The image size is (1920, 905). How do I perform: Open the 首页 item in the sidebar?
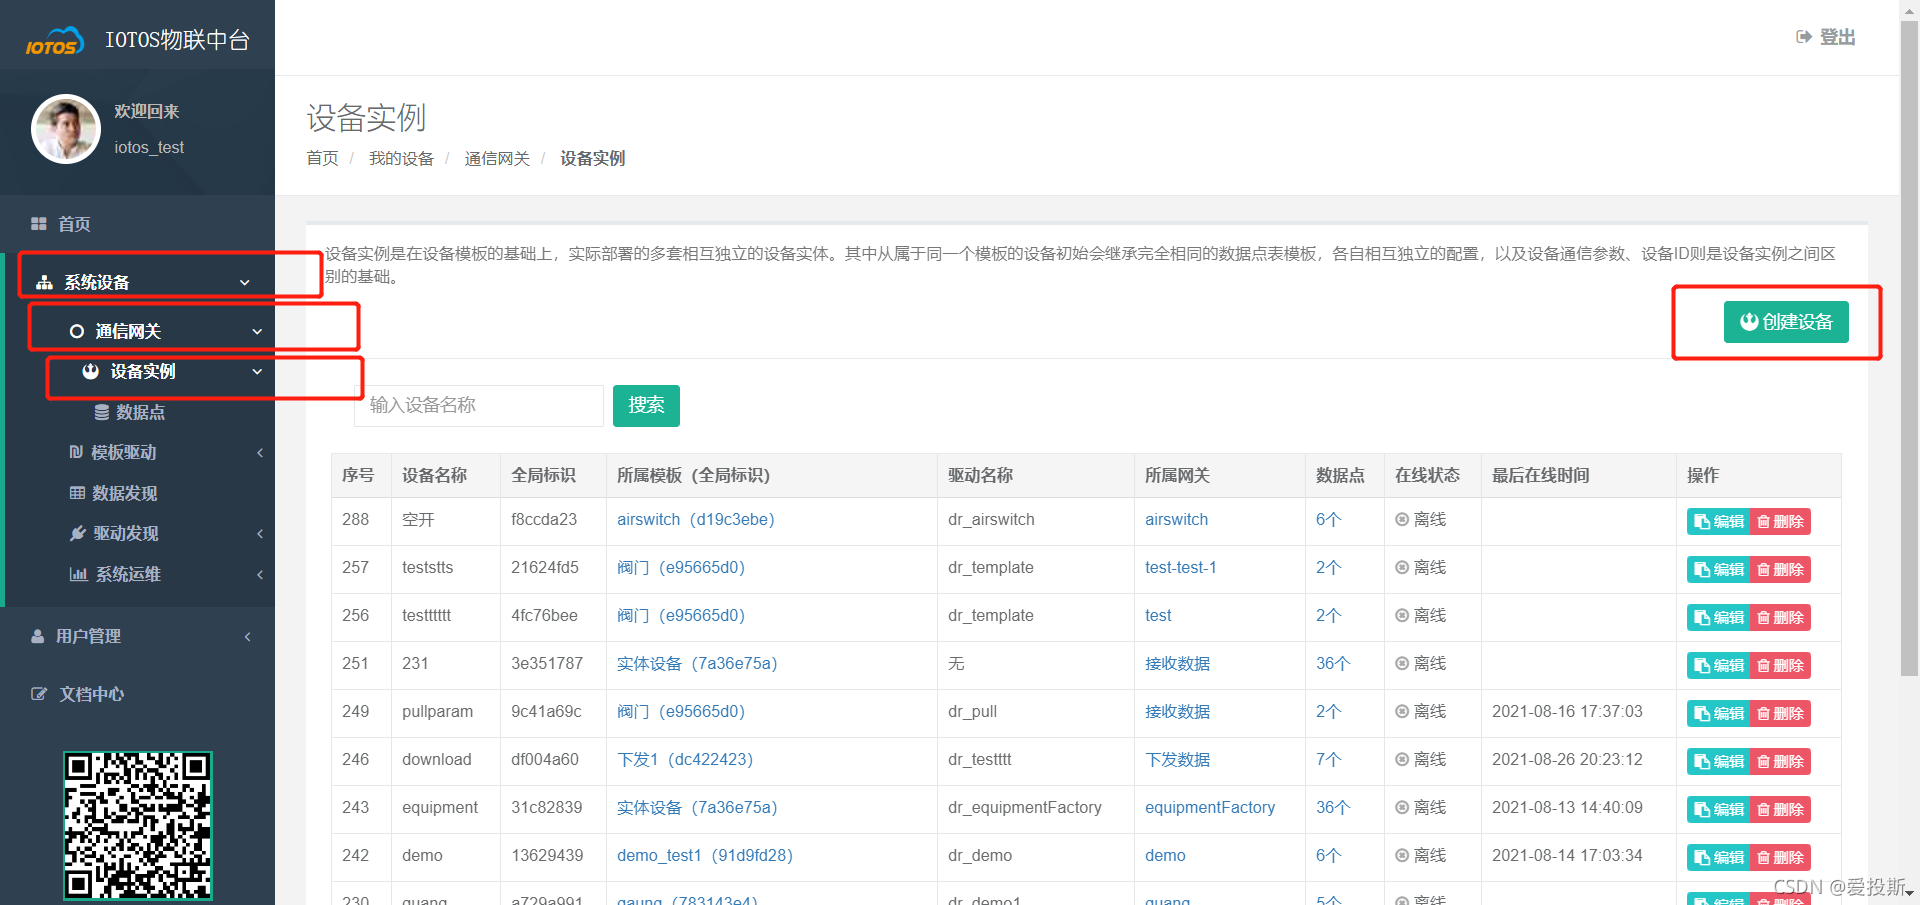[74, 224]
